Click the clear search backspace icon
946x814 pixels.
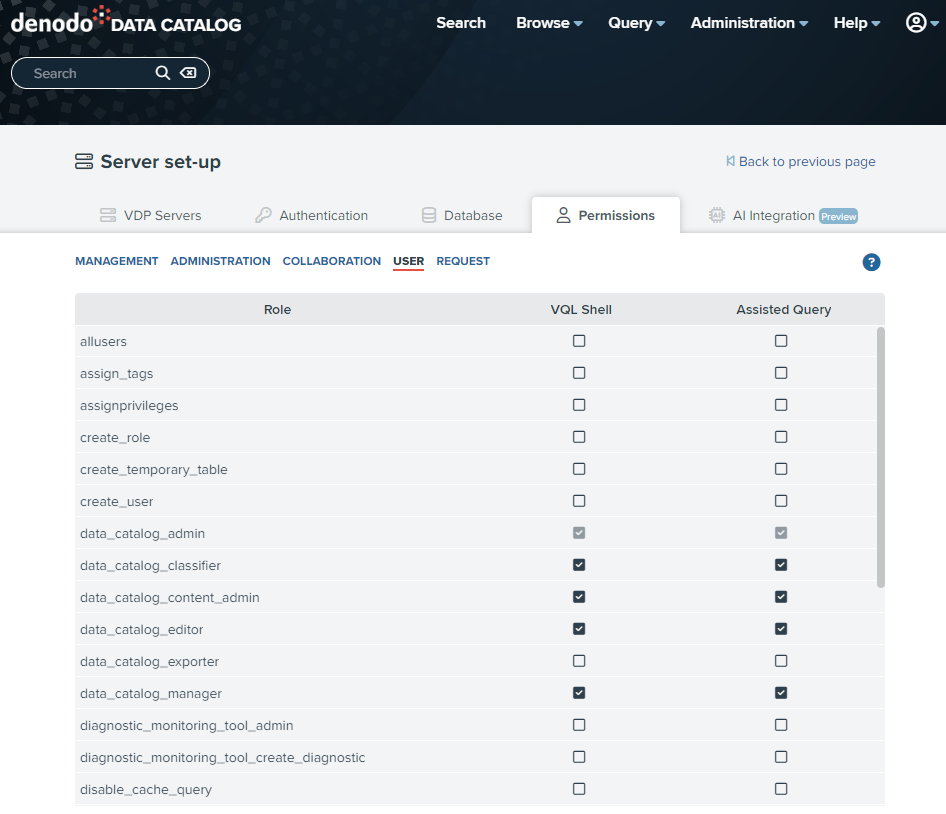pyautogui.click(x=188, y=73)
